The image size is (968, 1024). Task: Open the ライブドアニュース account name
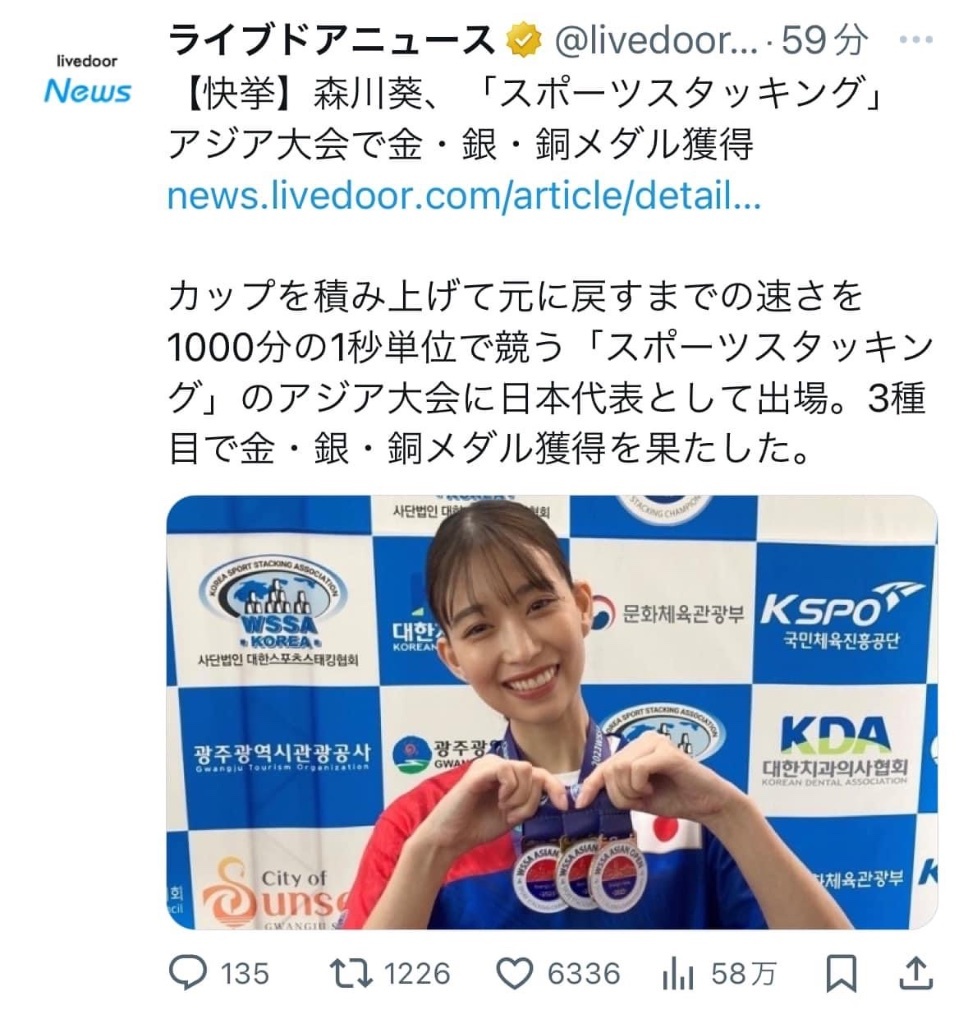(332, 41)
